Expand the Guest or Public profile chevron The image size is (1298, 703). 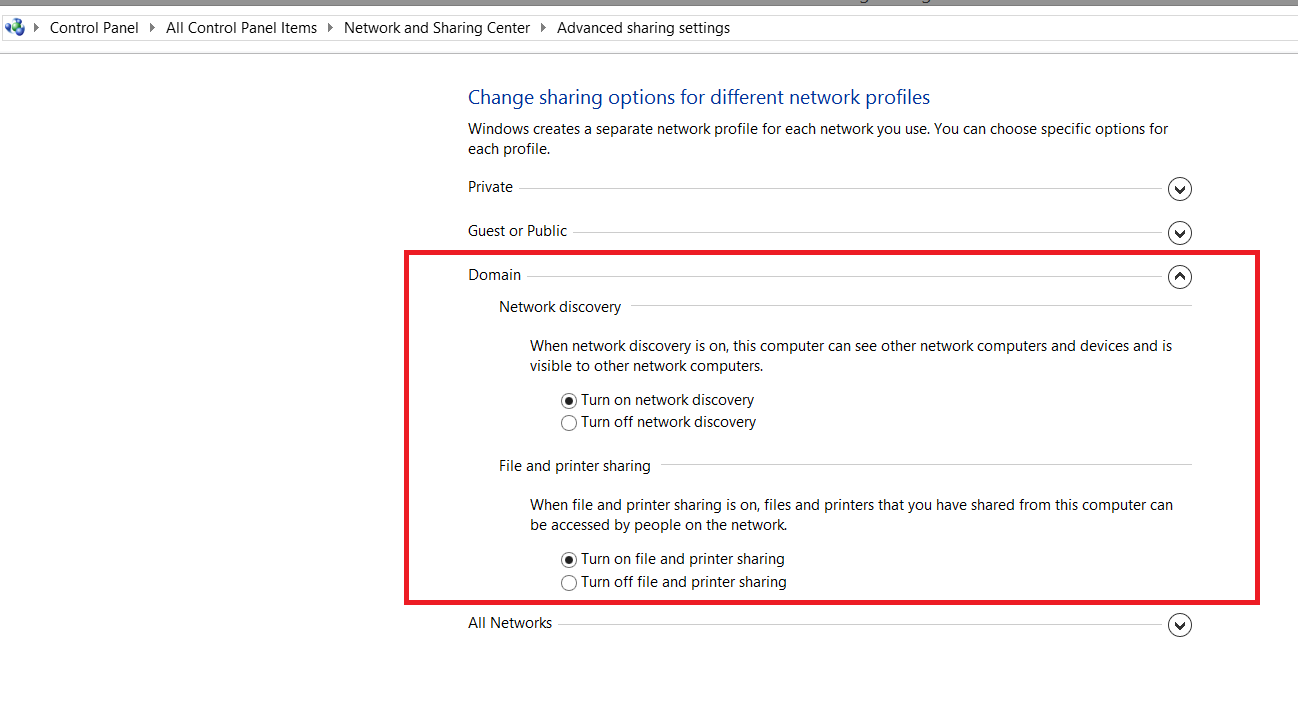(x=1180, y=233)
